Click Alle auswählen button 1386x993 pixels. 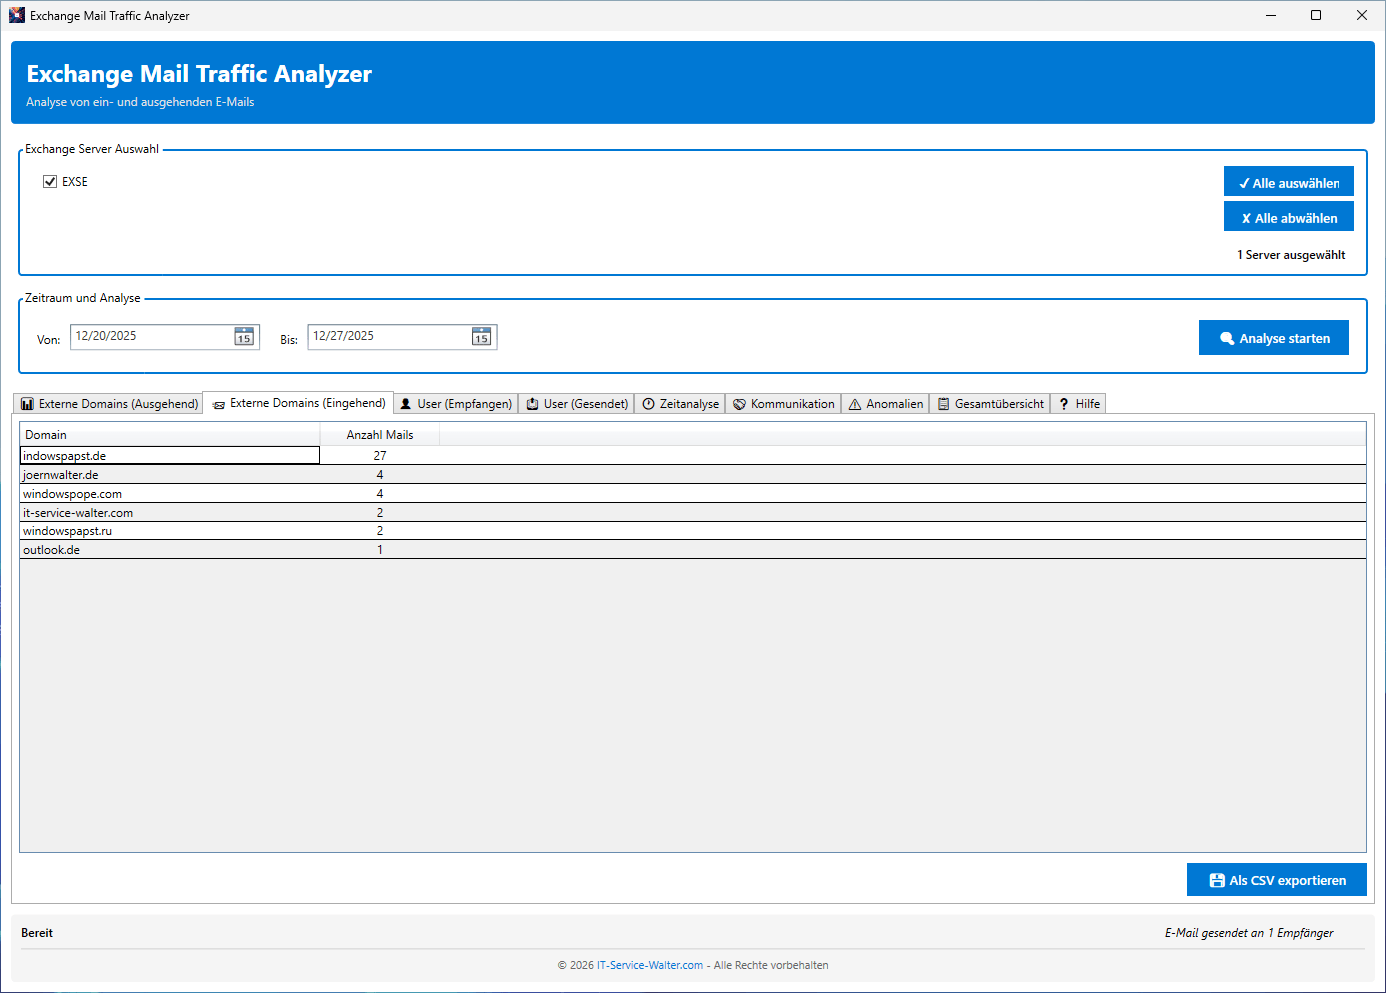pos(1288,182)
